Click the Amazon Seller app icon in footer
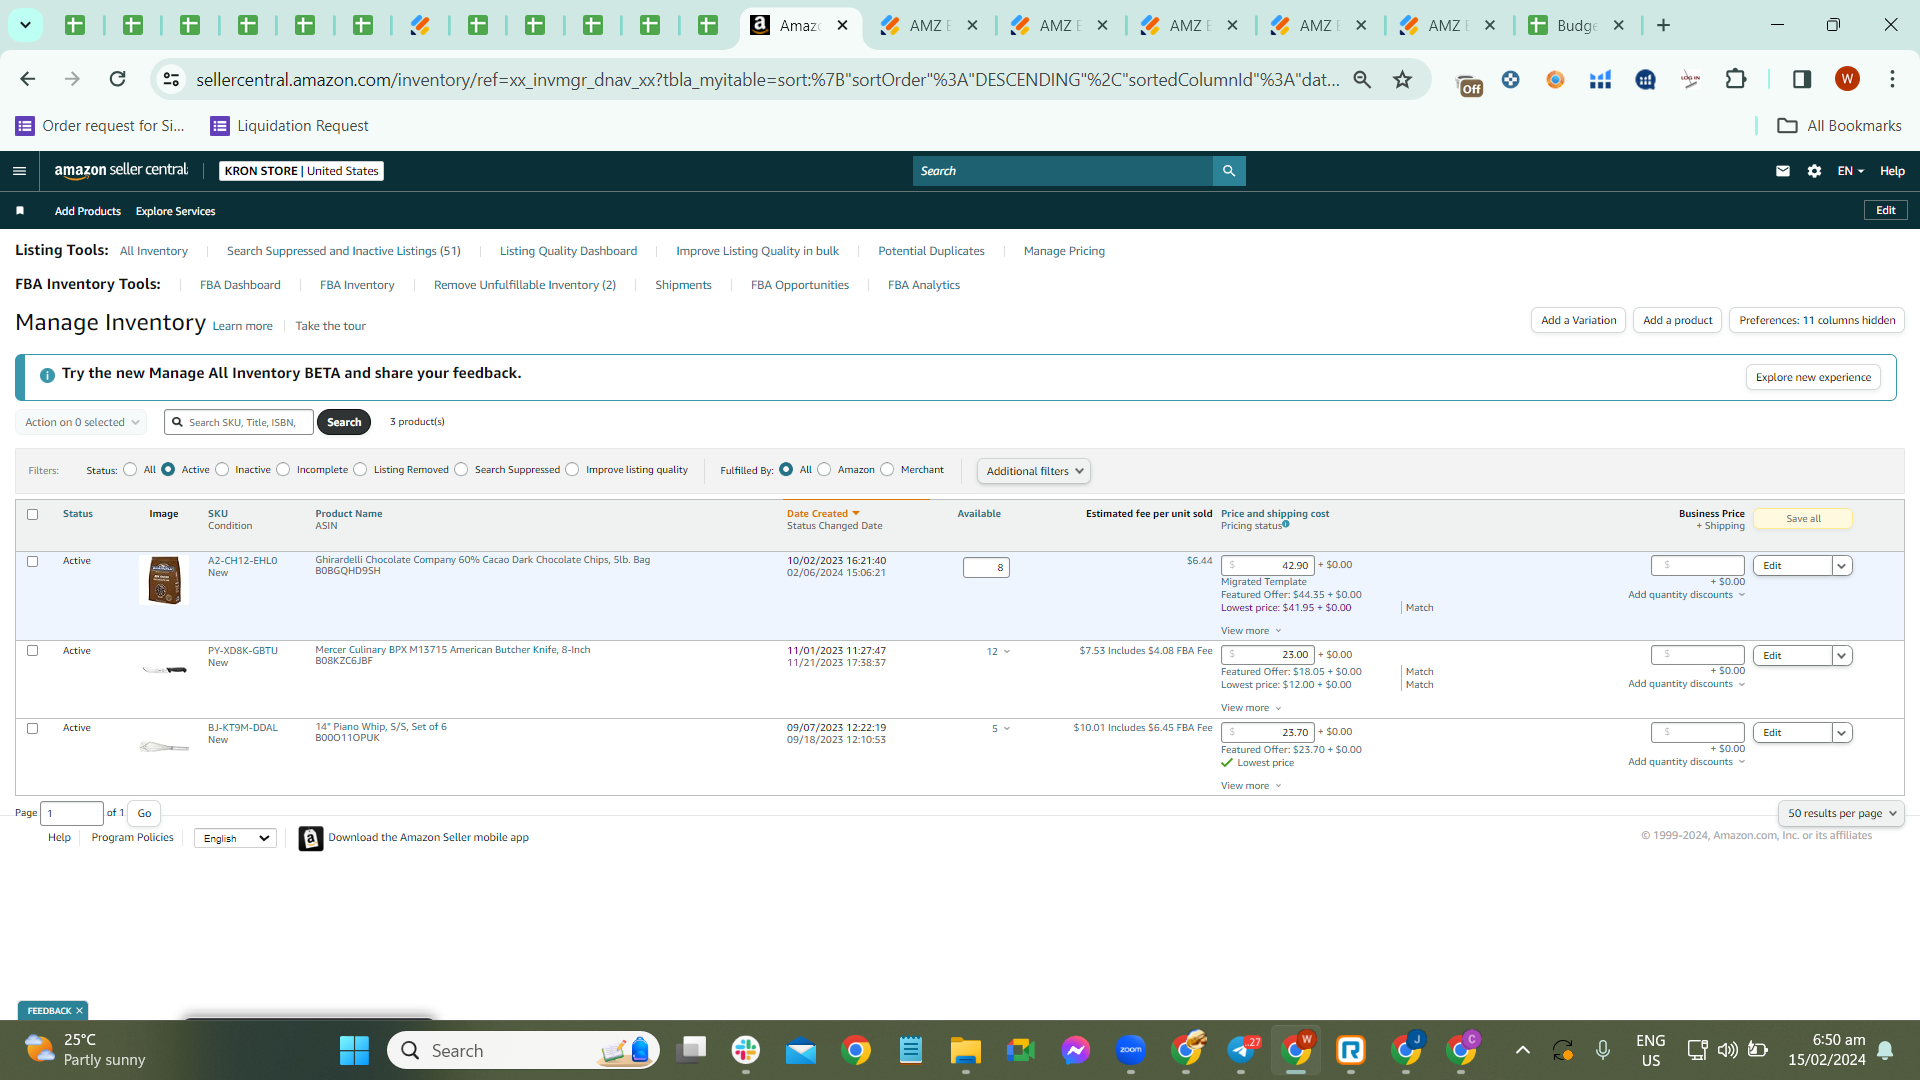Viewport: 1920px width, 1080px height. click(x=311, y=838)
